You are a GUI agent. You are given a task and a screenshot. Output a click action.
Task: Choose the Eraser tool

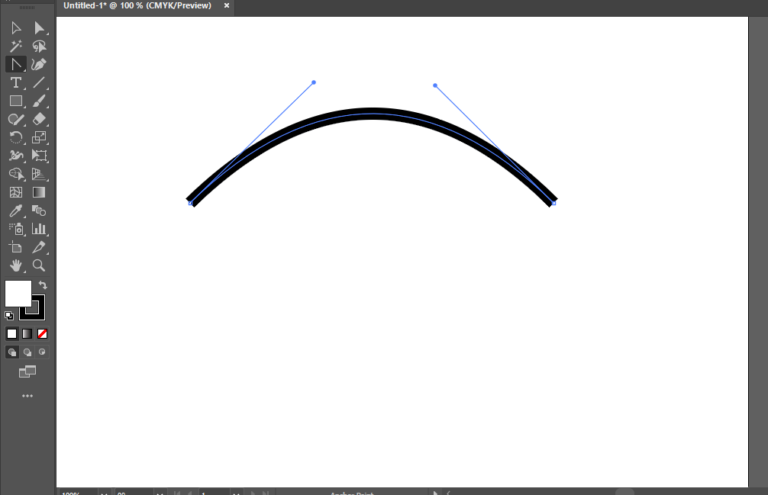(x=39, y=119)
